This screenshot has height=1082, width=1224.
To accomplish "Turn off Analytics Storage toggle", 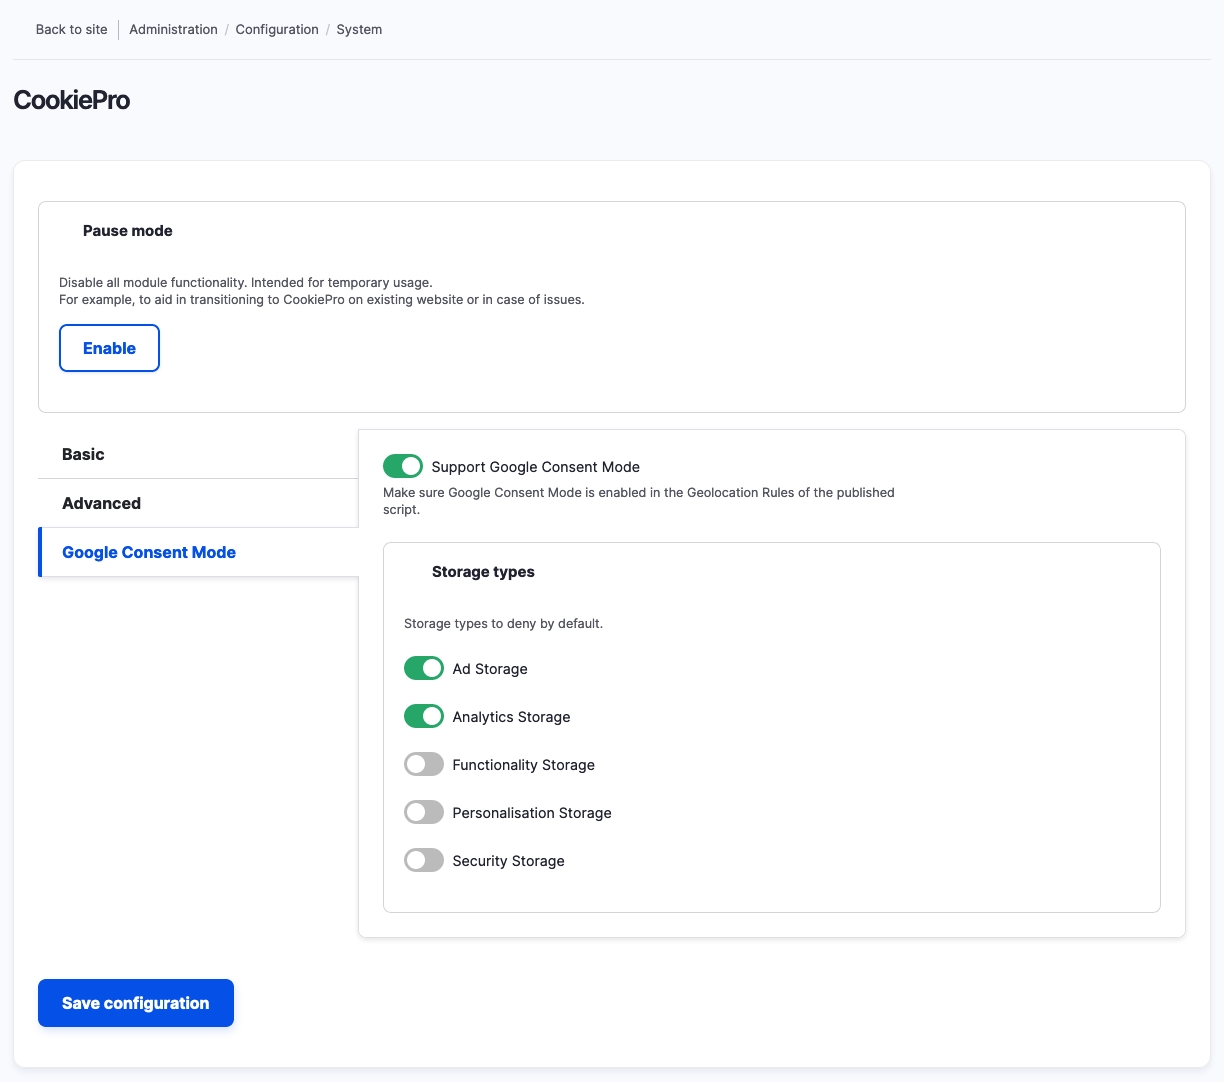I will pos(424,716).
